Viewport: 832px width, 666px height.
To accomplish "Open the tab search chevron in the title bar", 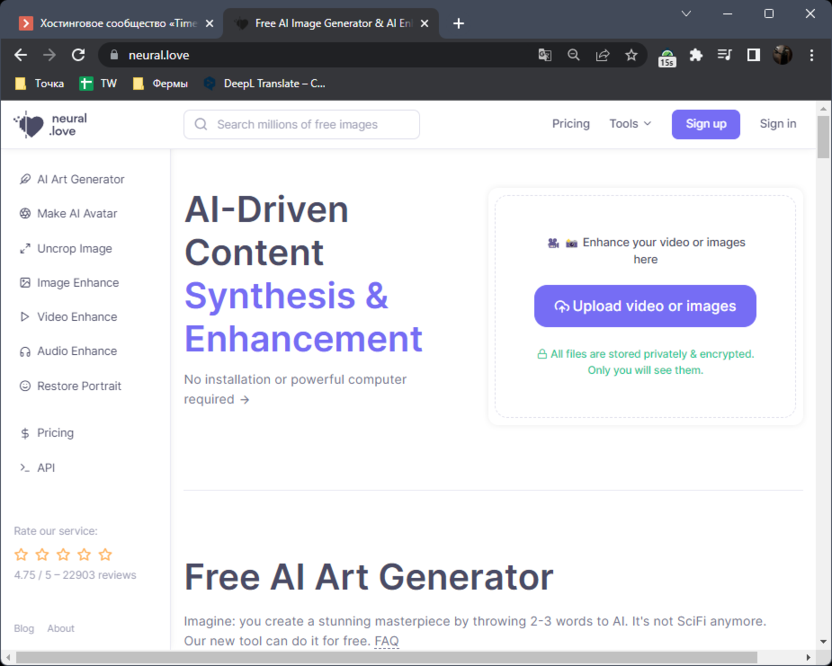I will click(x=686, y=14).
